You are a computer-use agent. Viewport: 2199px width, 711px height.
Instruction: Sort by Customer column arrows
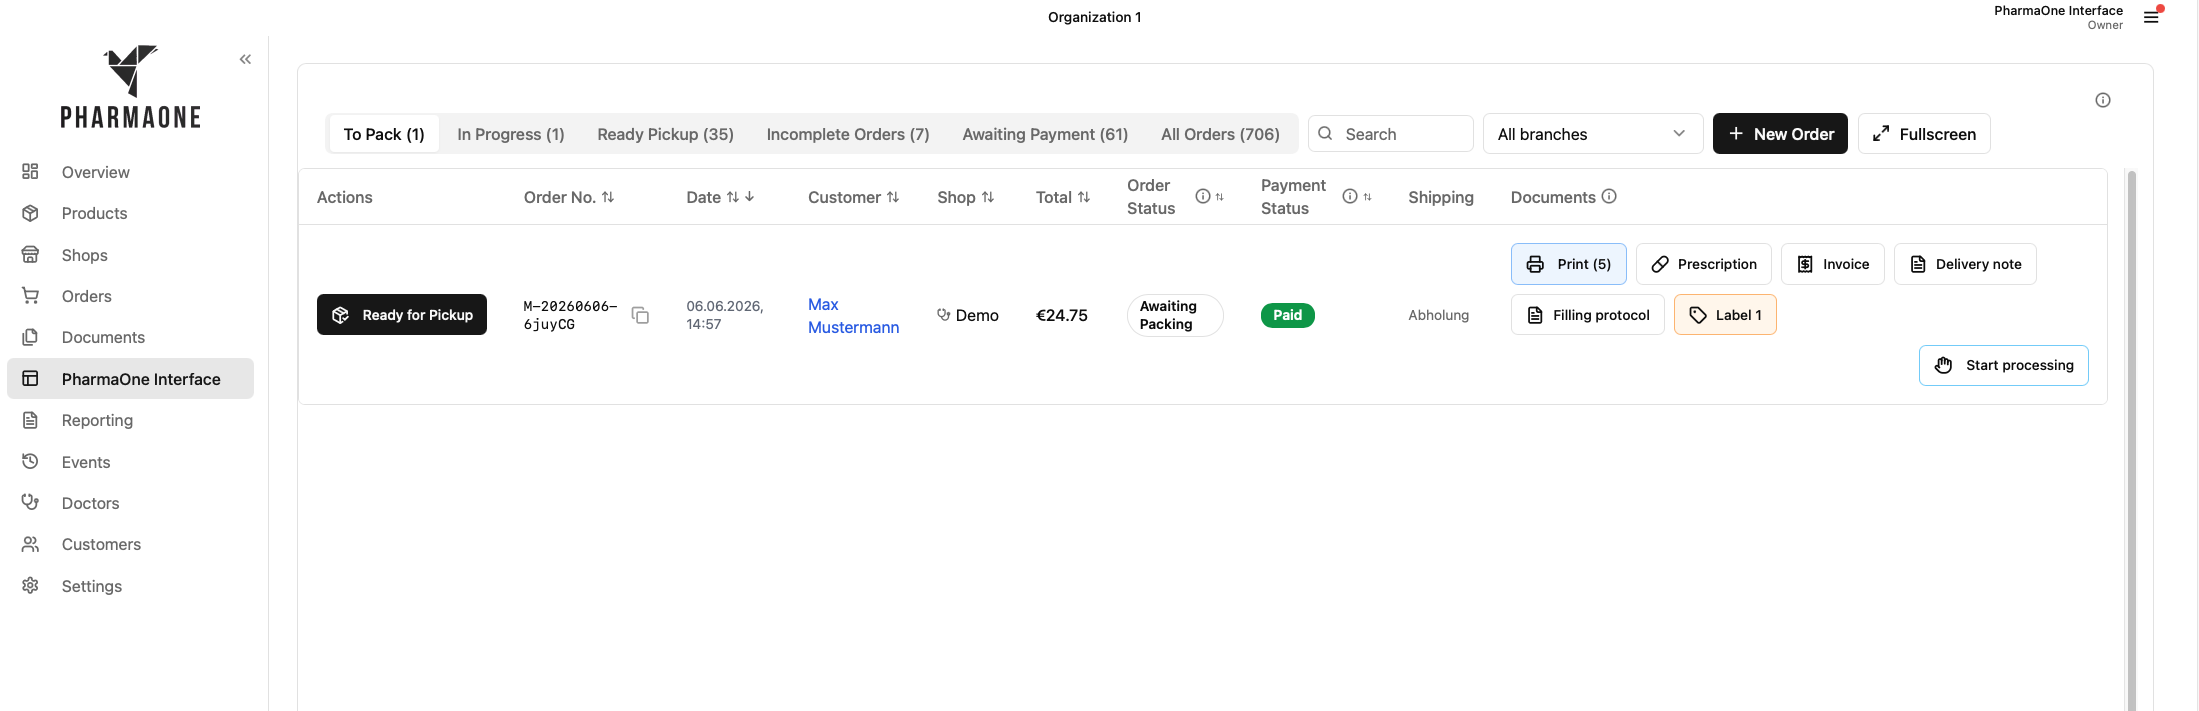pos(893,197)
